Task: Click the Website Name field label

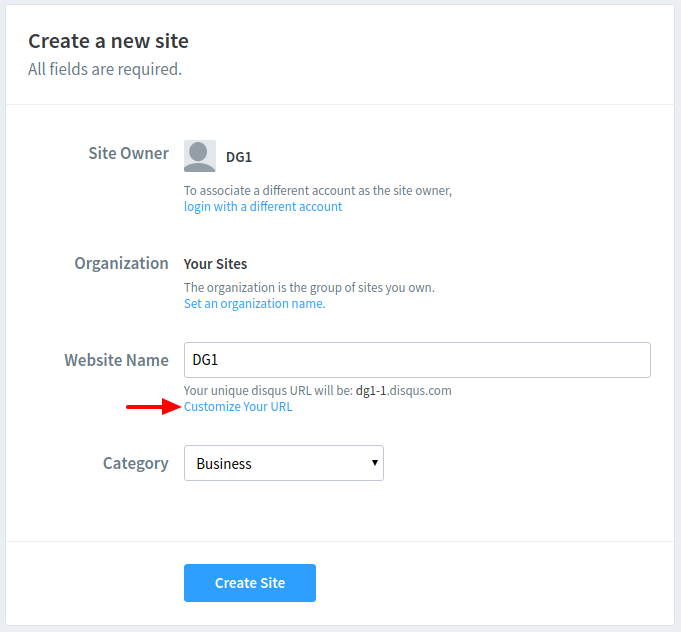Action: coord(116,360)
